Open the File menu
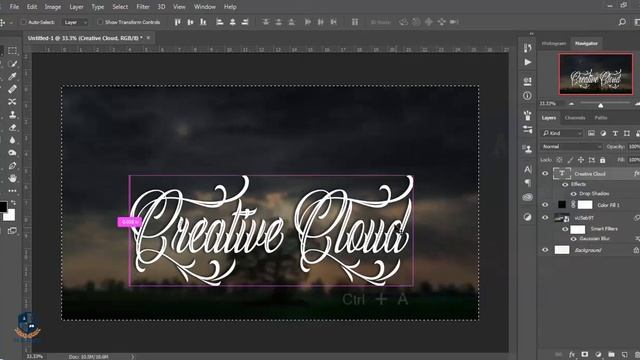The image size is (640, 360). click(x=14, y=7)
